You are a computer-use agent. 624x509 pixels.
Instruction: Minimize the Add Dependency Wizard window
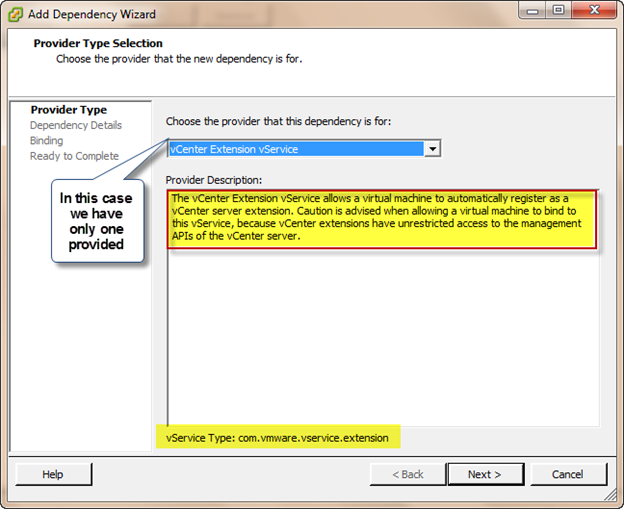(532, 11)
